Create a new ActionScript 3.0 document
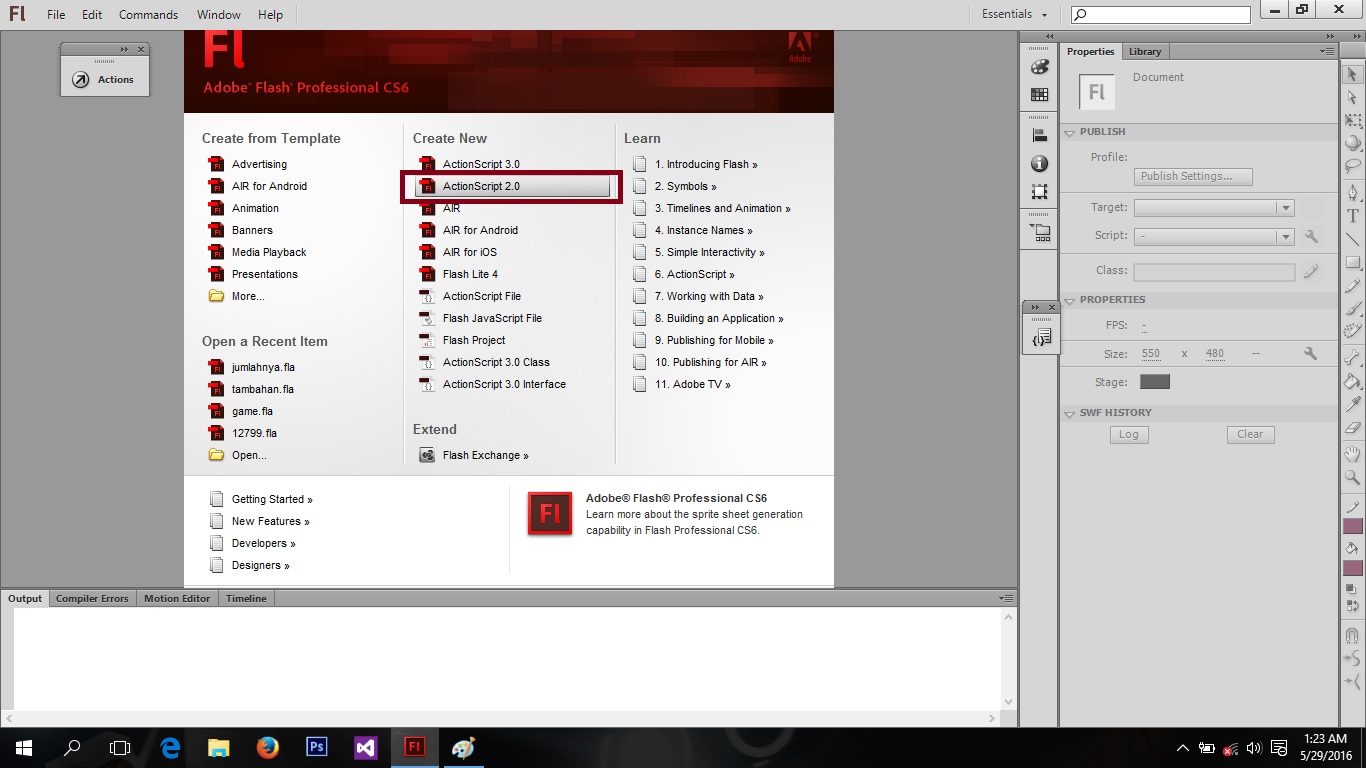Viewport: 1366px width, 768px height. 480,164
